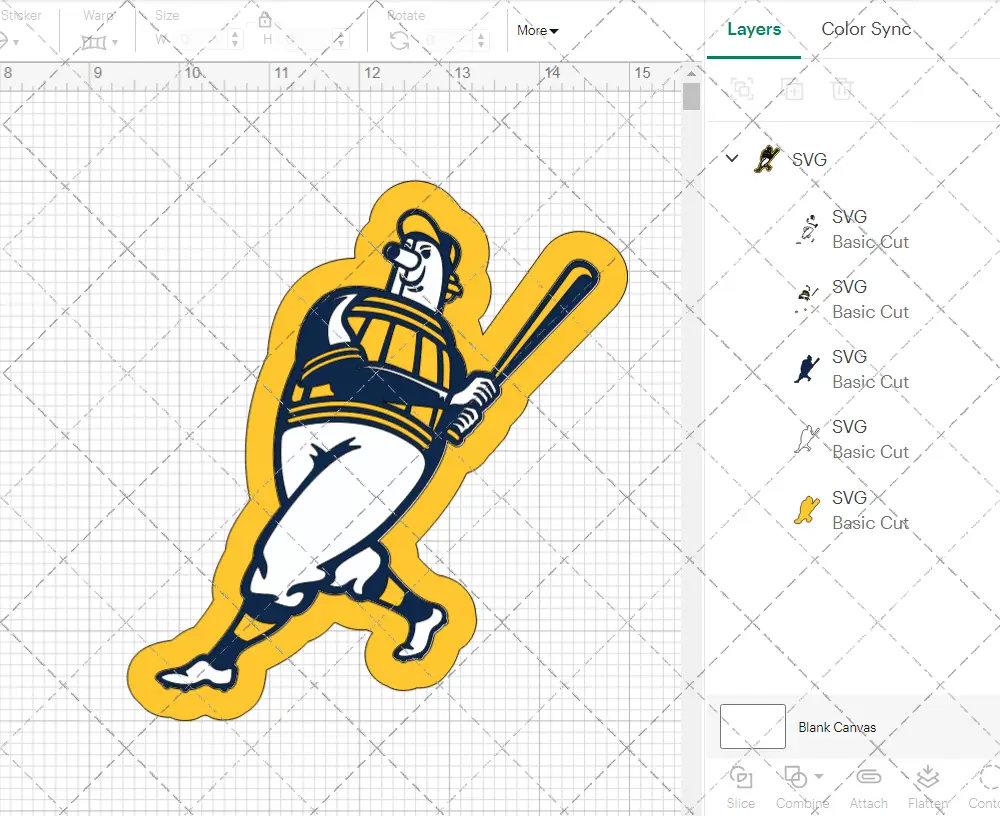Collapse the SVG group layer
The height and width of the screenshot is (816, 1000).
pos(732,158)
